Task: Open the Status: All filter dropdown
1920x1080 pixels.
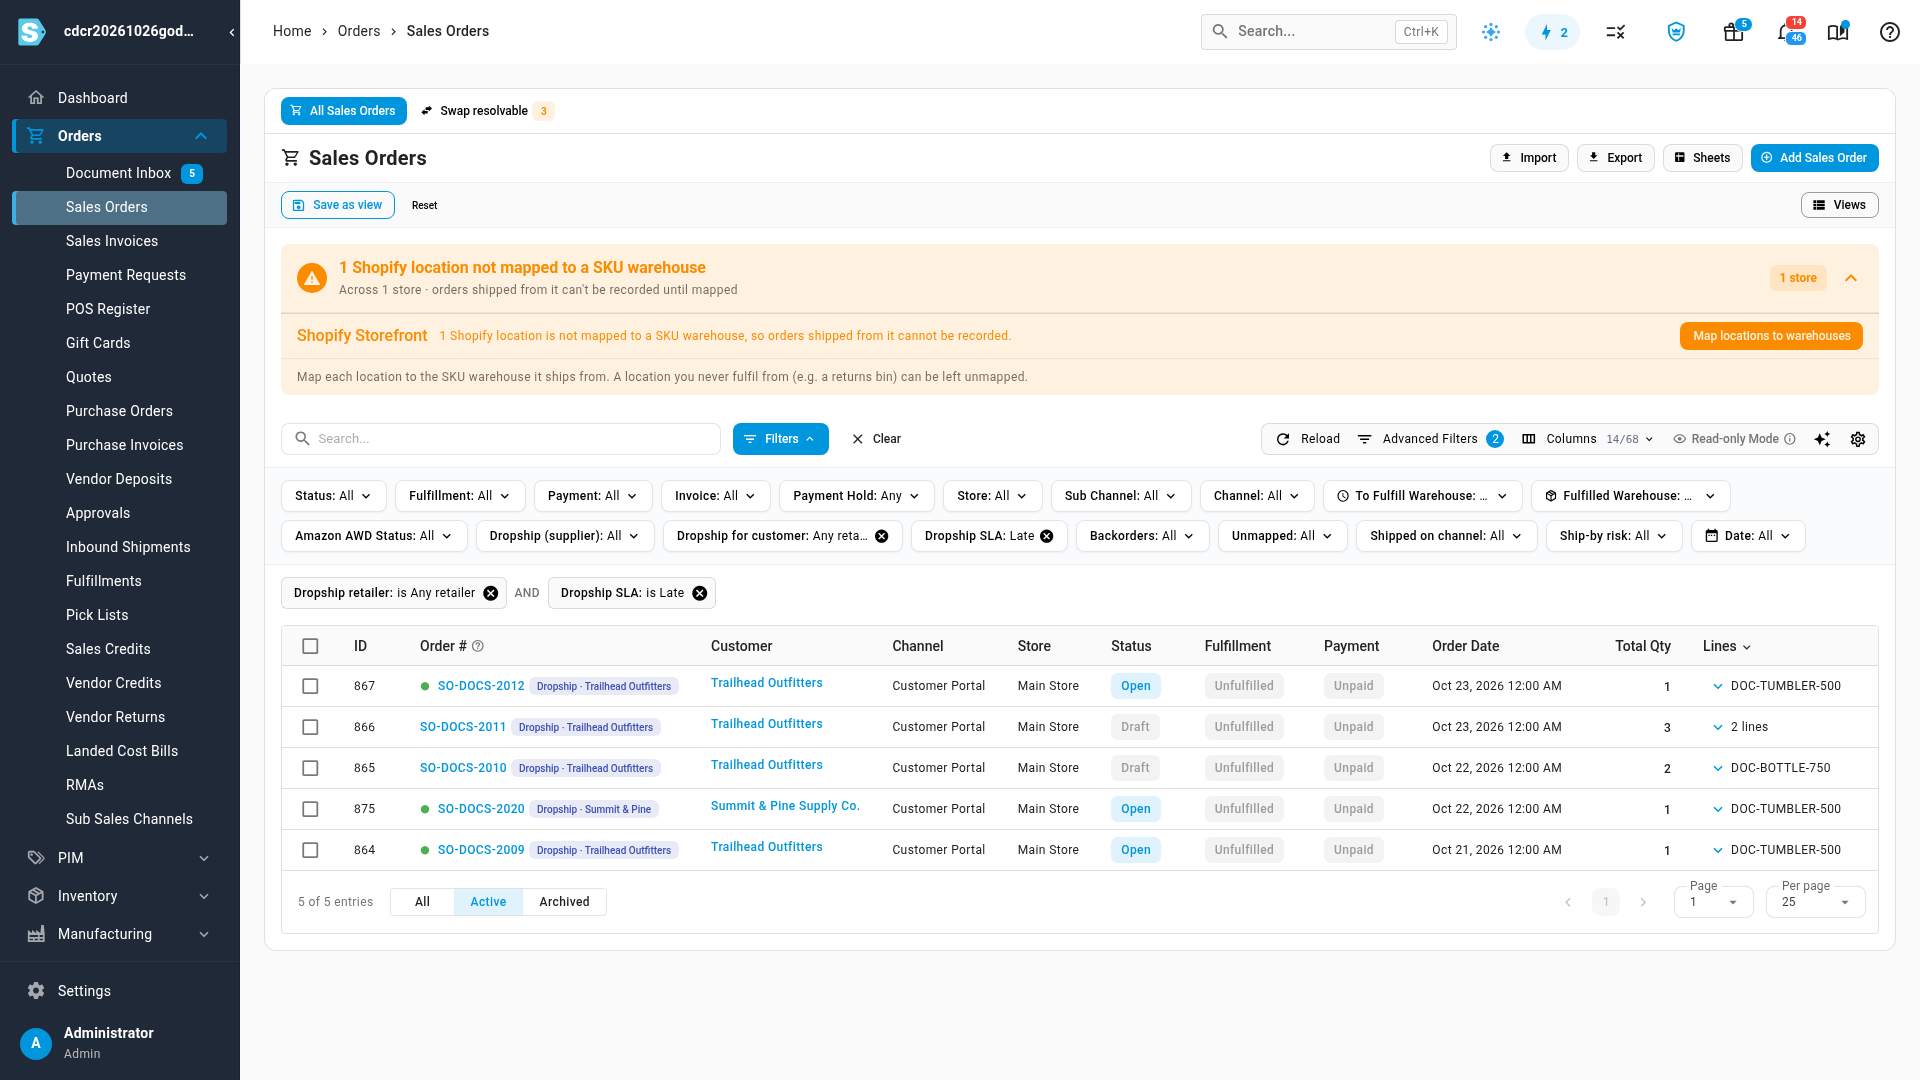Action: pos(333,496)
